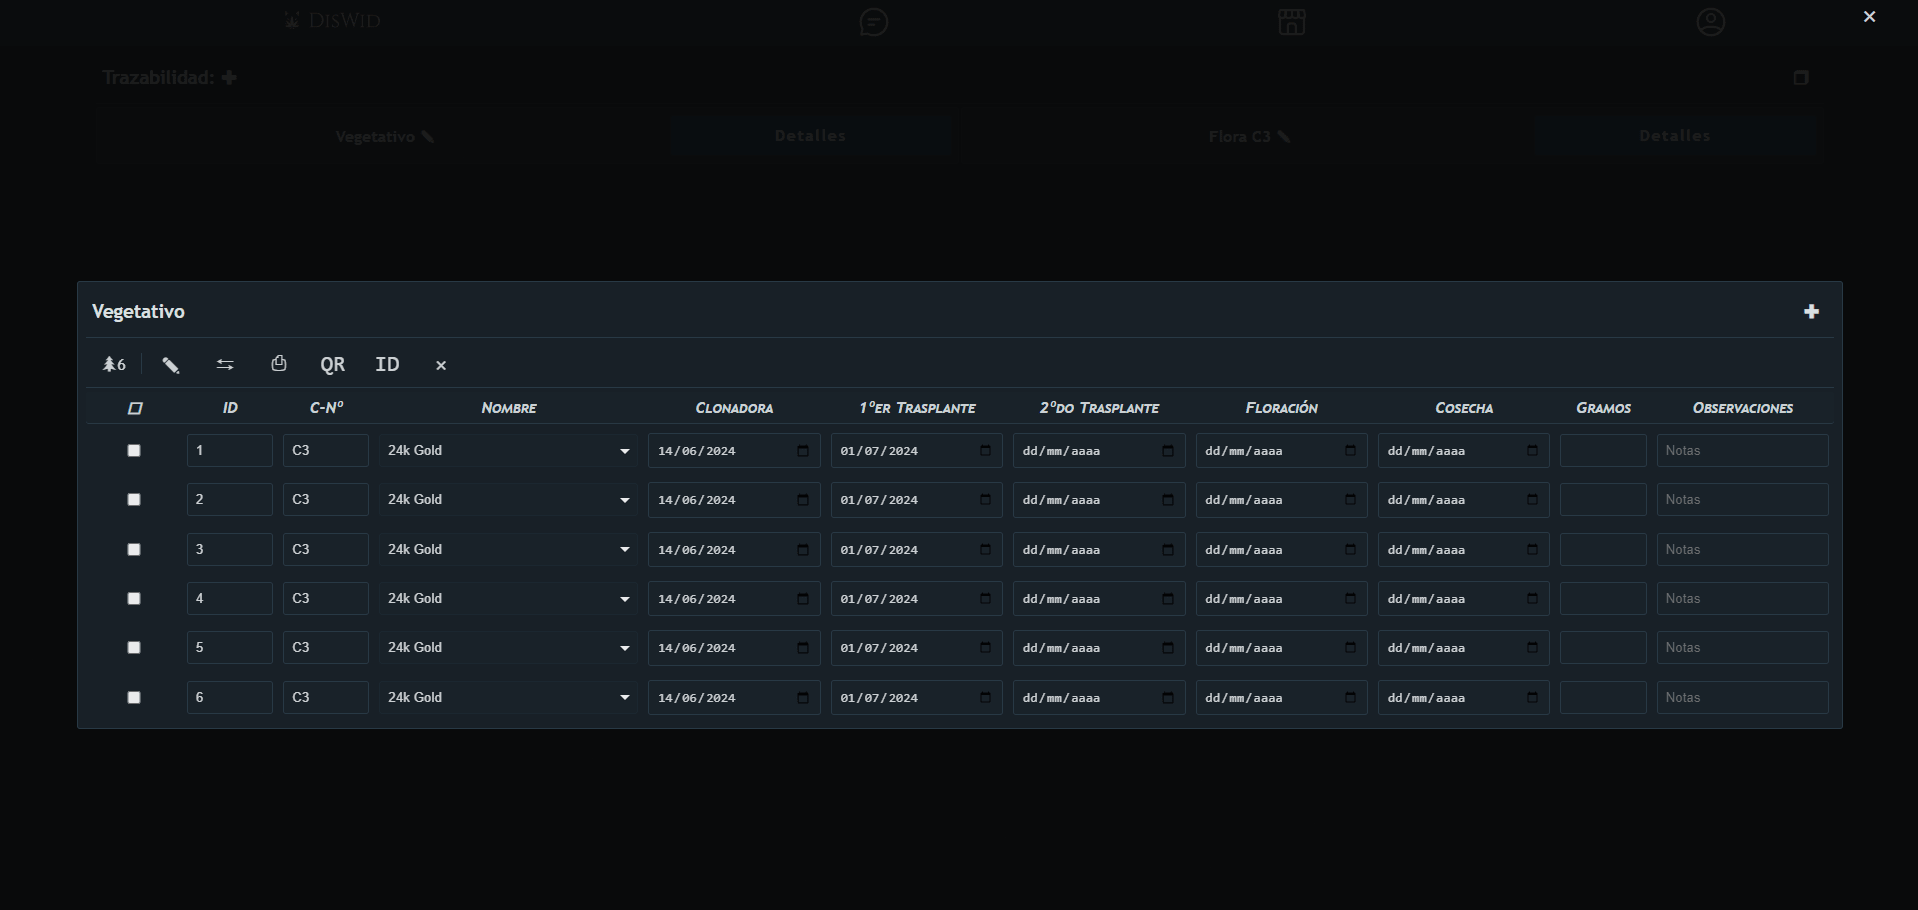Click the Gramos field in row 2

[1602, 500]
